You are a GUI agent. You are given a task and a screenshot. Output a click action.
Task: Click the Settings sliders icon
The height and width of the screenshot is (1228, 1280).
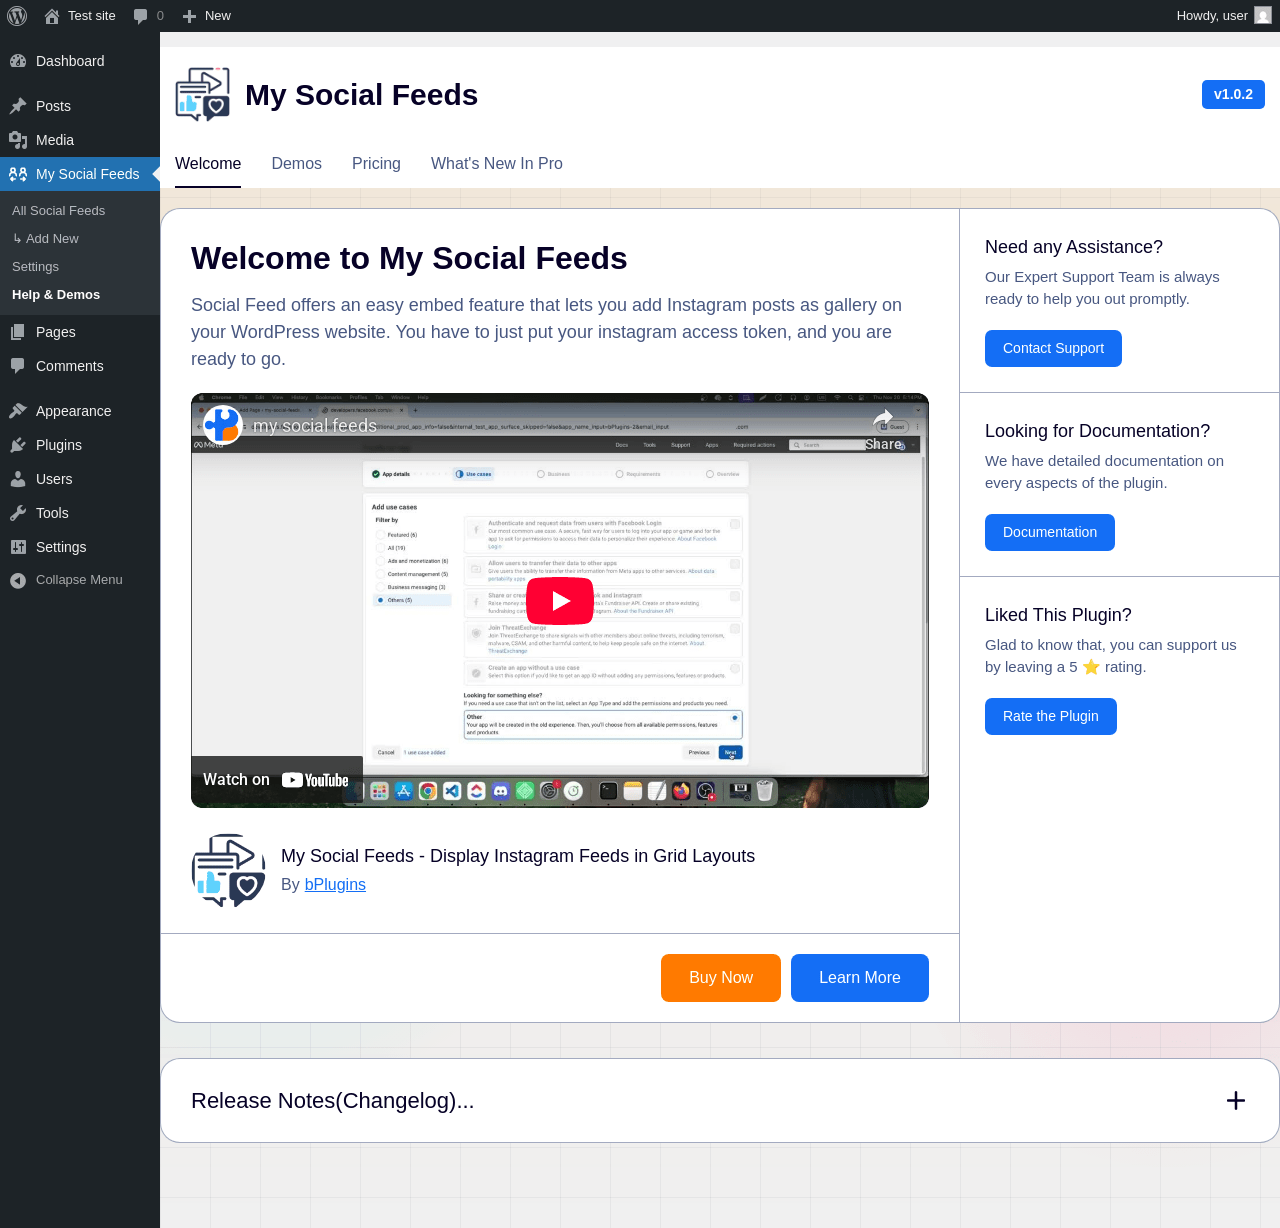(18, 547)
